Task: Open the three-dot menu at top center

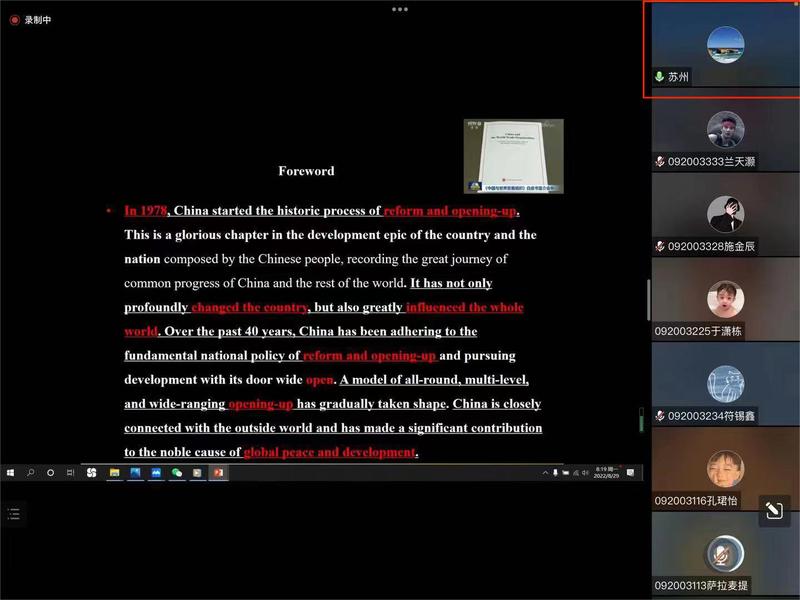Action: 400,9
